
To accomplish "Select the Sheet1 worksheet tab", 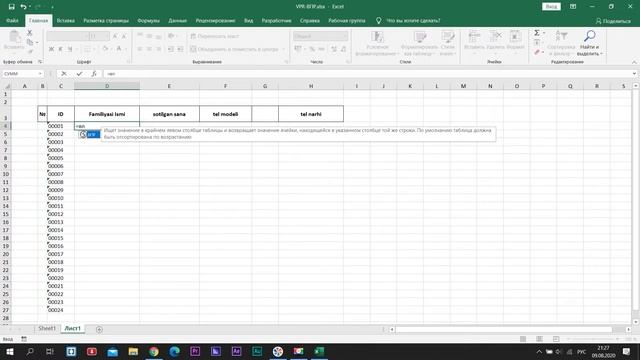I will coord(47,329).
